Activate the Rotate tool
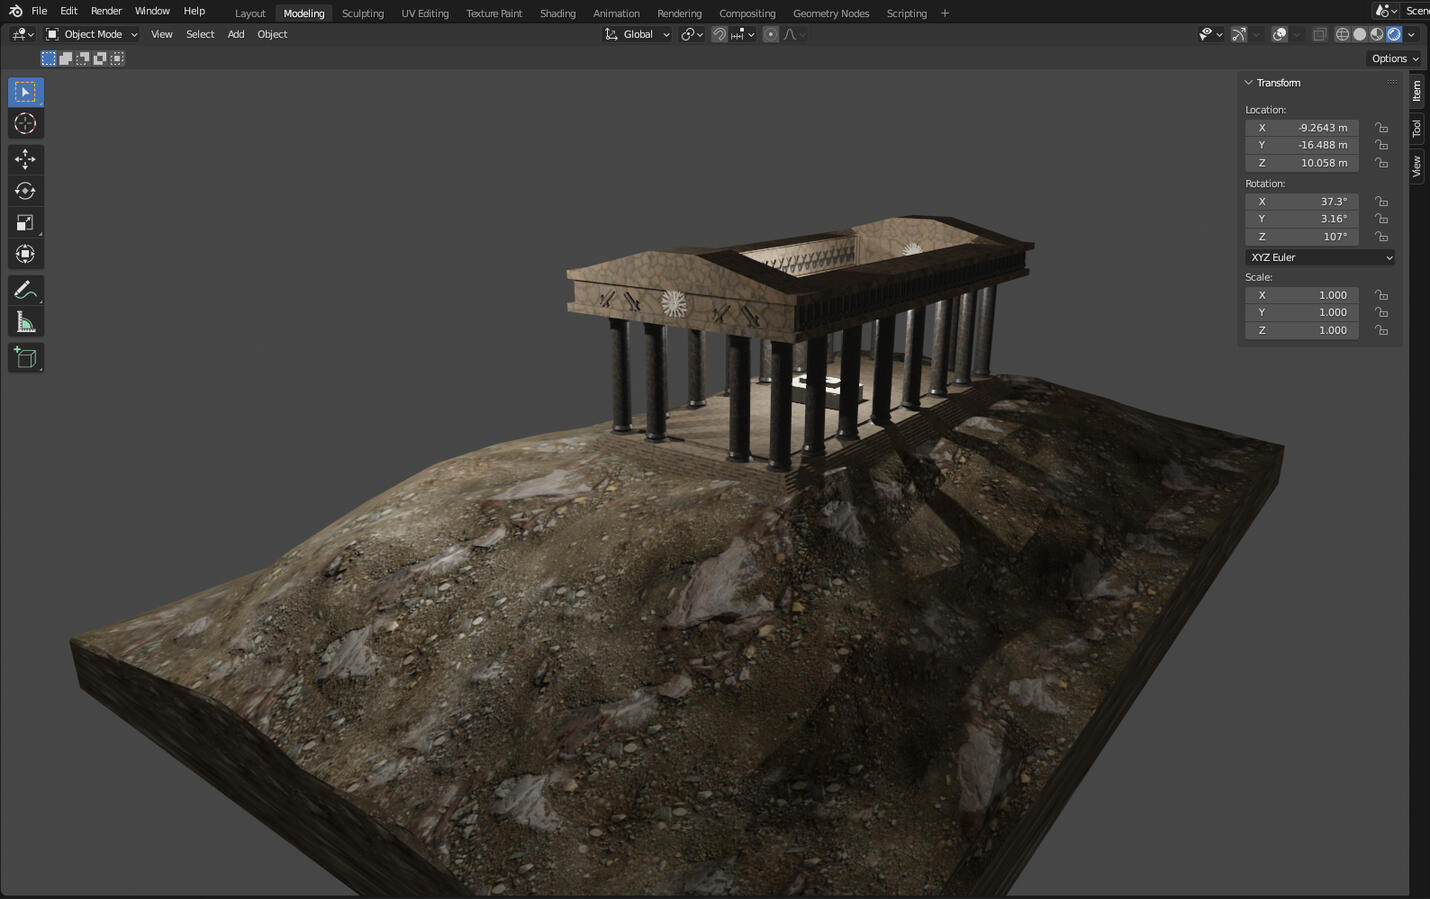The height and width of the screenshot is (899, 1430). [25, 191]
